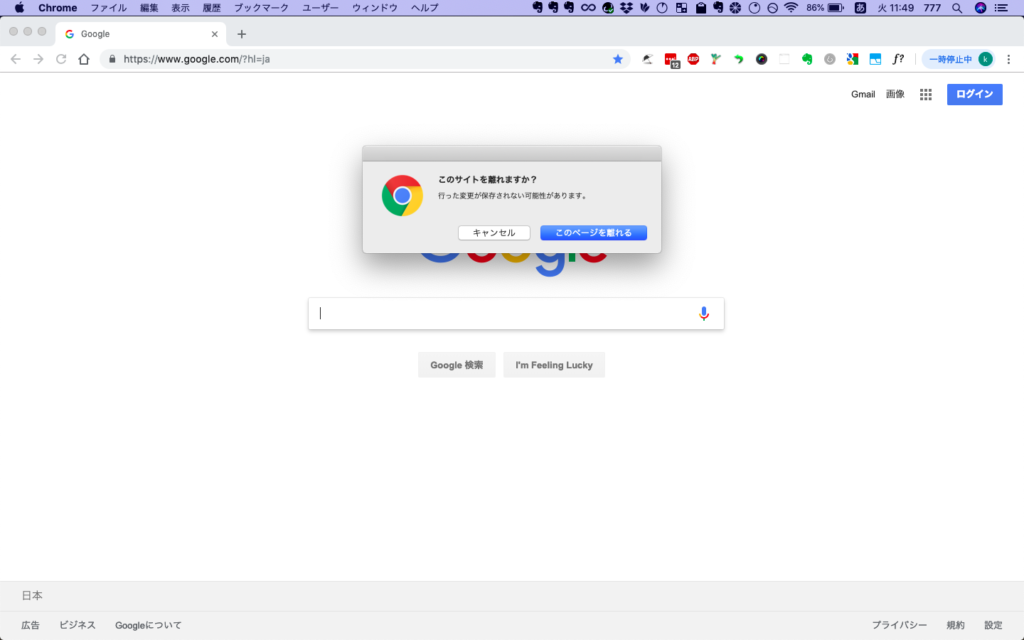
Task: Click the blue ログイン button
Action: 974,94
